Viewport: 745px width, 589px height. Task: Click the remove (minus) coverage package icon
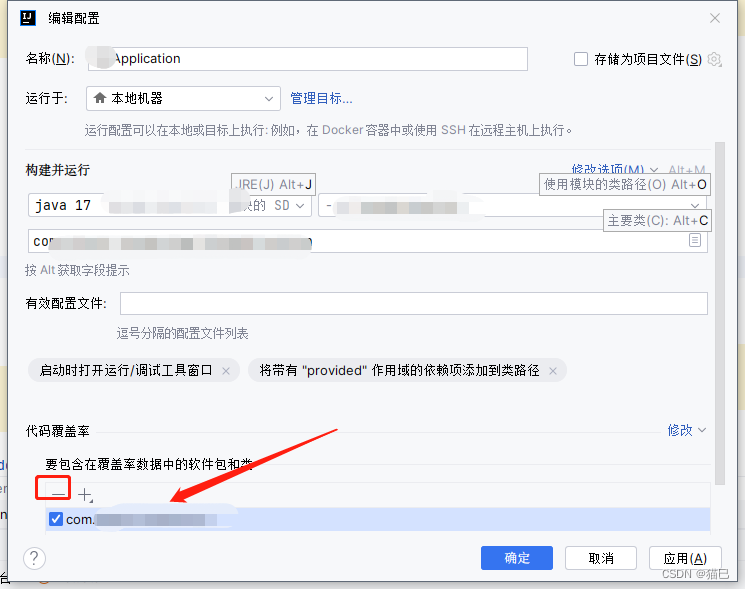pos(58,494)
